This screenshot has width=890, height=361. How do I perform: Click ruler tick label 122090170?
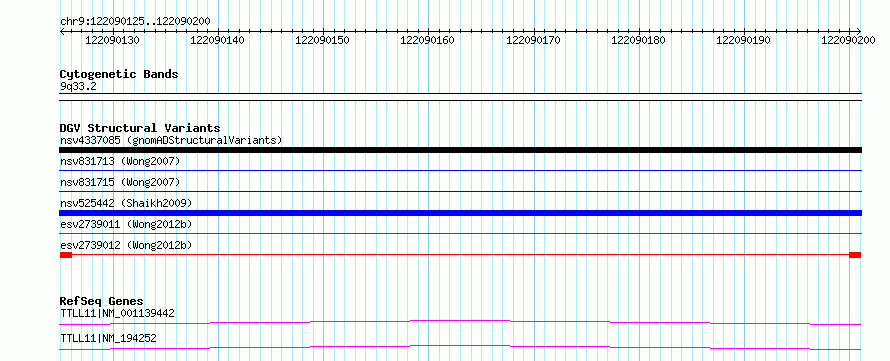coord(534,40)
